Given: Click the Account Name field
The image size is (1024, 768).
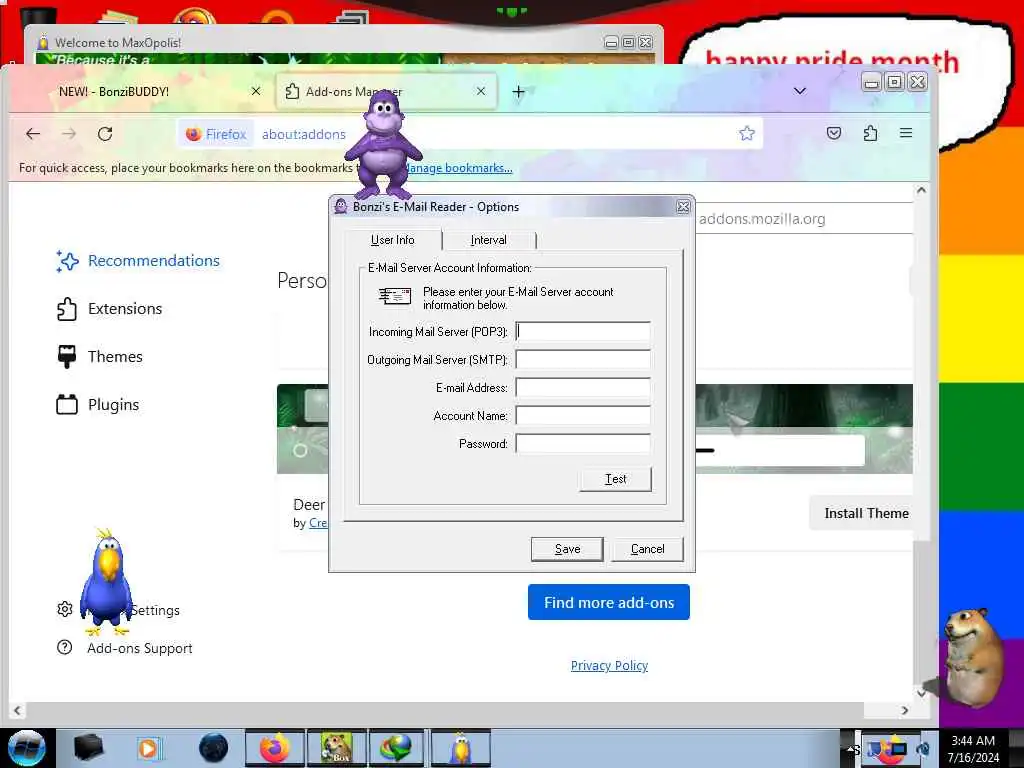Looking at the screenshot, I should 583,416.
